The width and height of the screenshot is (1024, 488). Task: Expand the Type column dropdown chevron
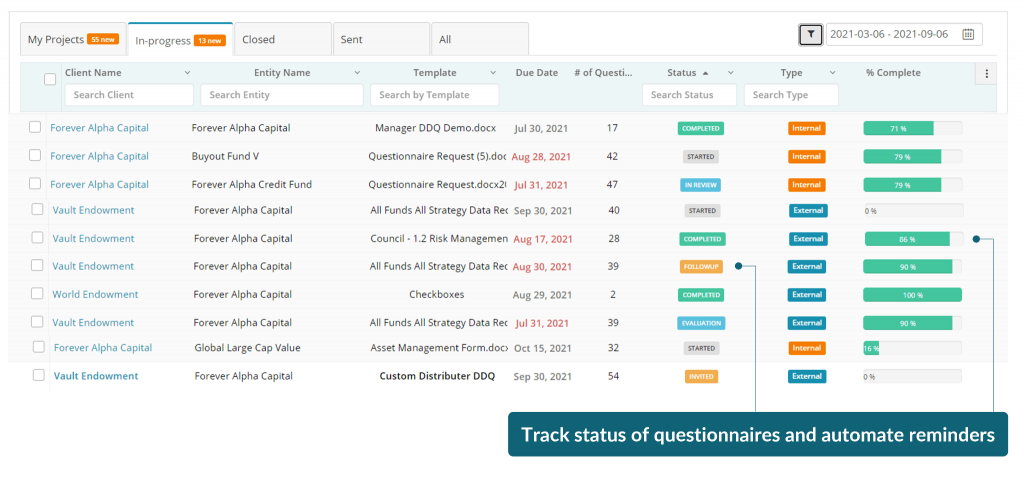832,73
